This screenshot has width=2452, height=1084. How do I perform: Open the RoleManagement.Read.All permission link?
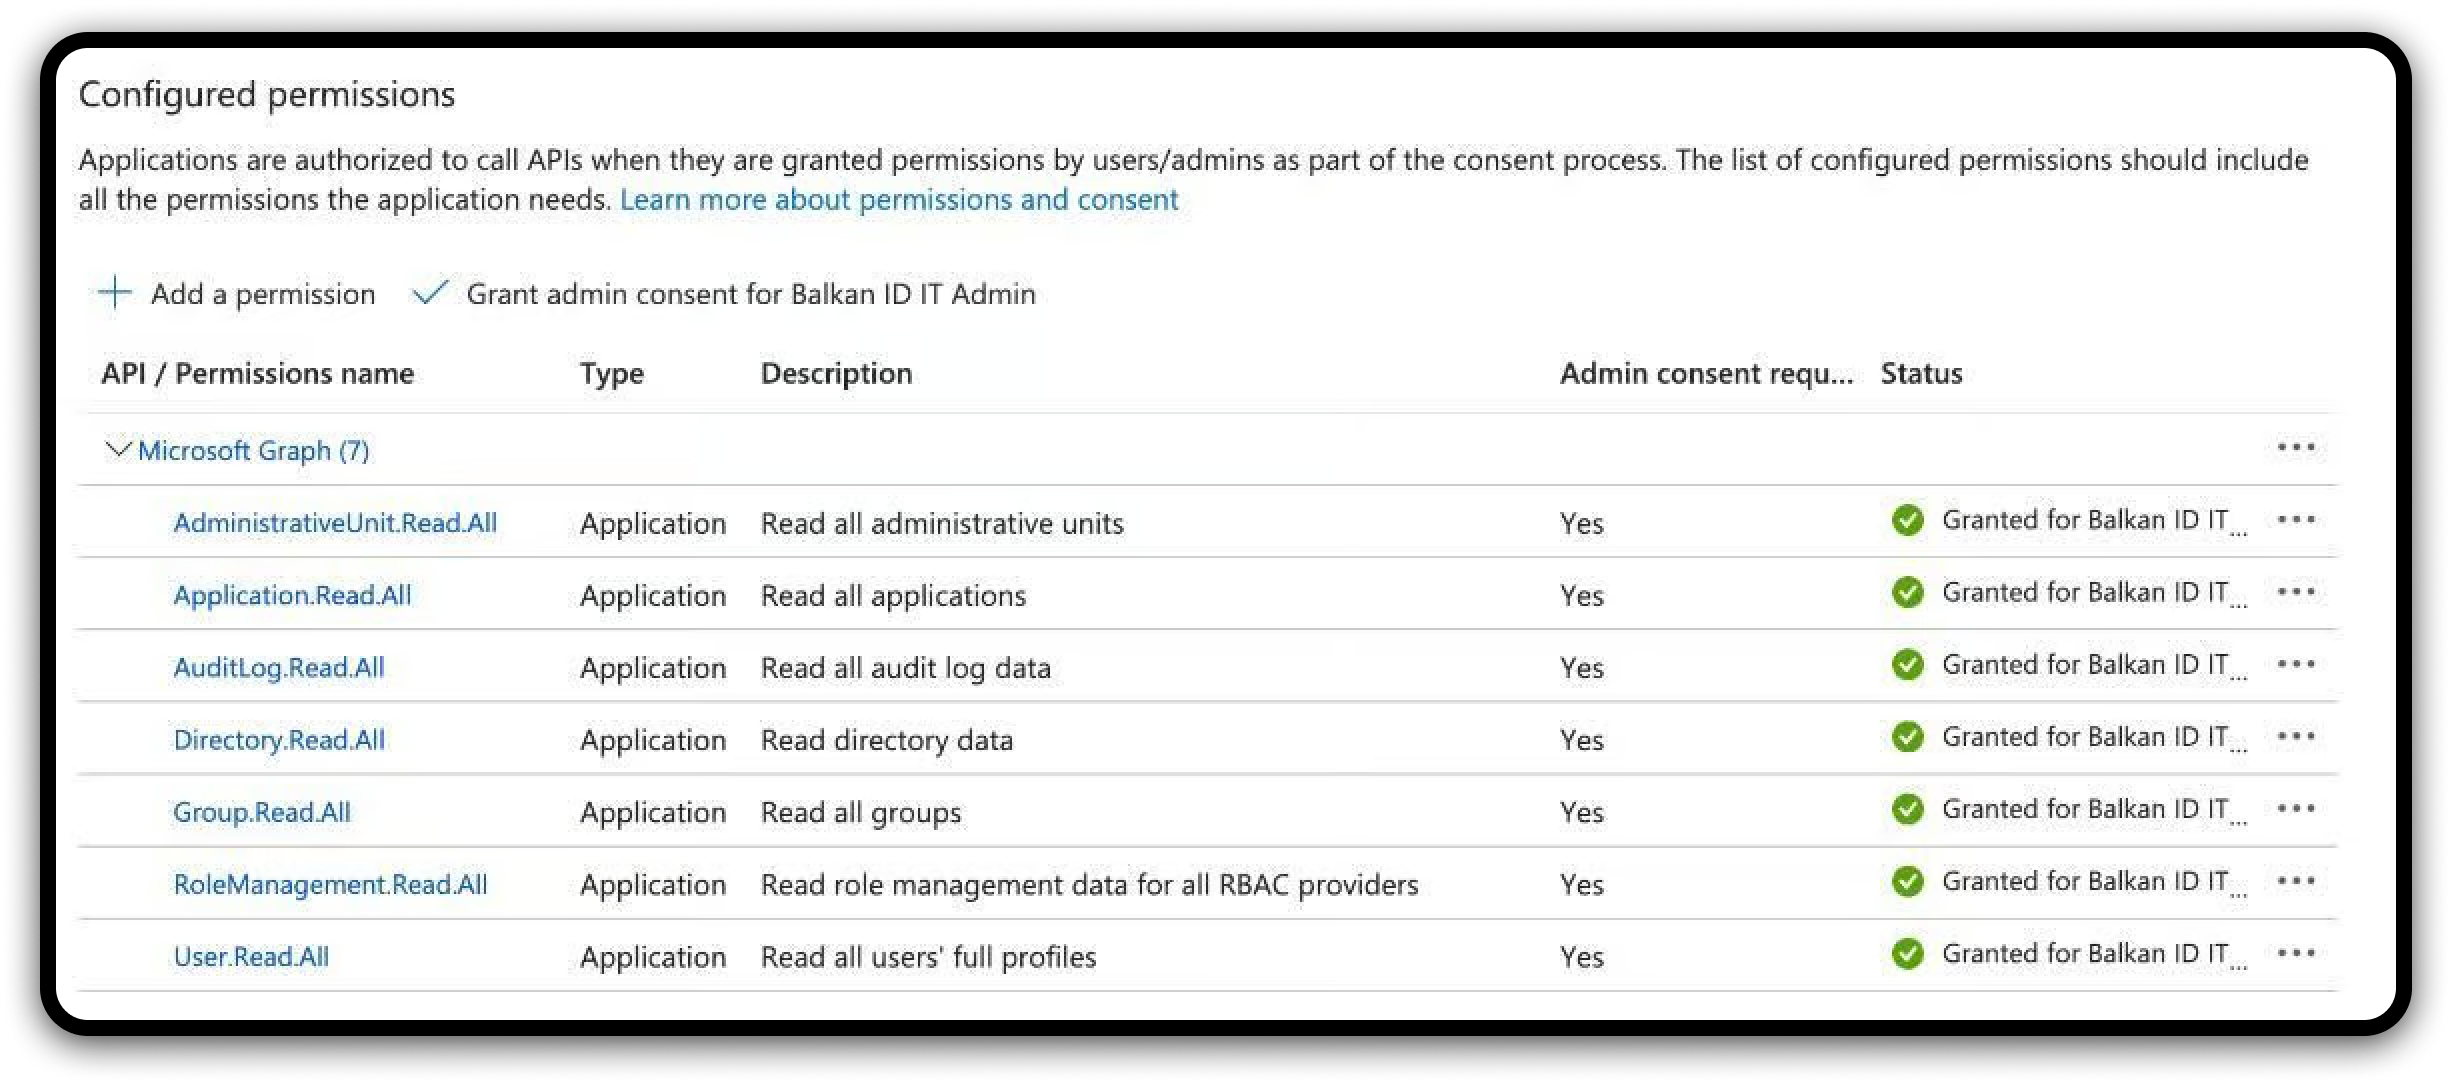[x=330, y=885]
